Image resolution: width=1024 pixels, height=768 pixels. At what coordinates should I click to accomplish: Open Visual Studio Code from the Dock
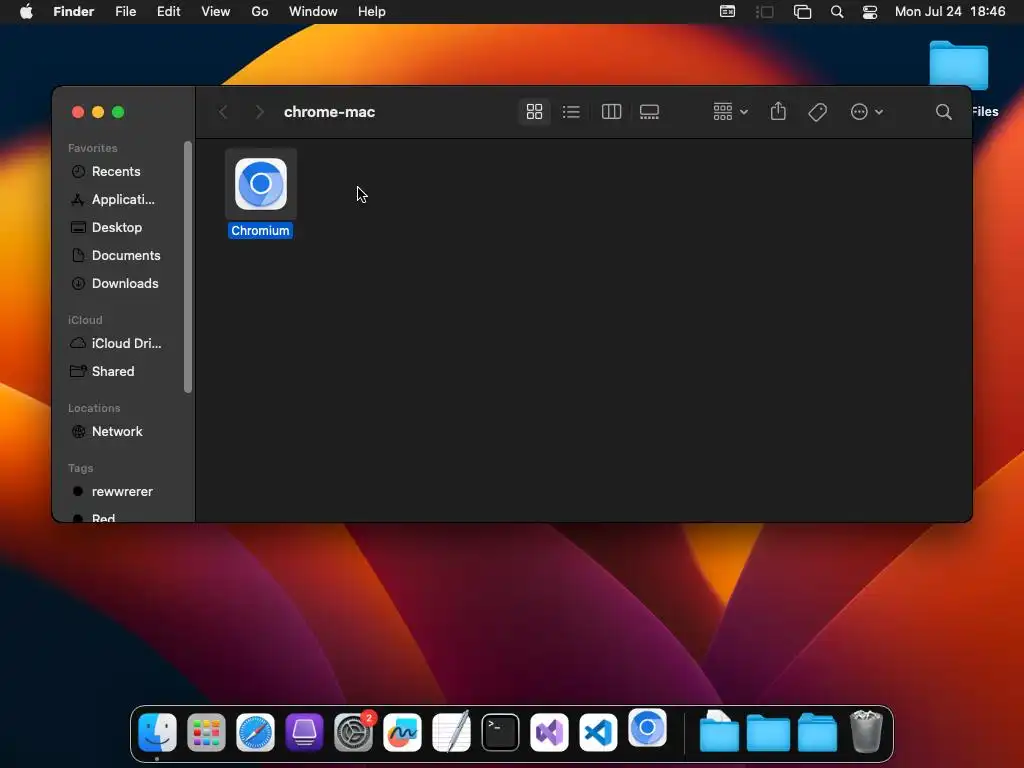tap(598, 732)
